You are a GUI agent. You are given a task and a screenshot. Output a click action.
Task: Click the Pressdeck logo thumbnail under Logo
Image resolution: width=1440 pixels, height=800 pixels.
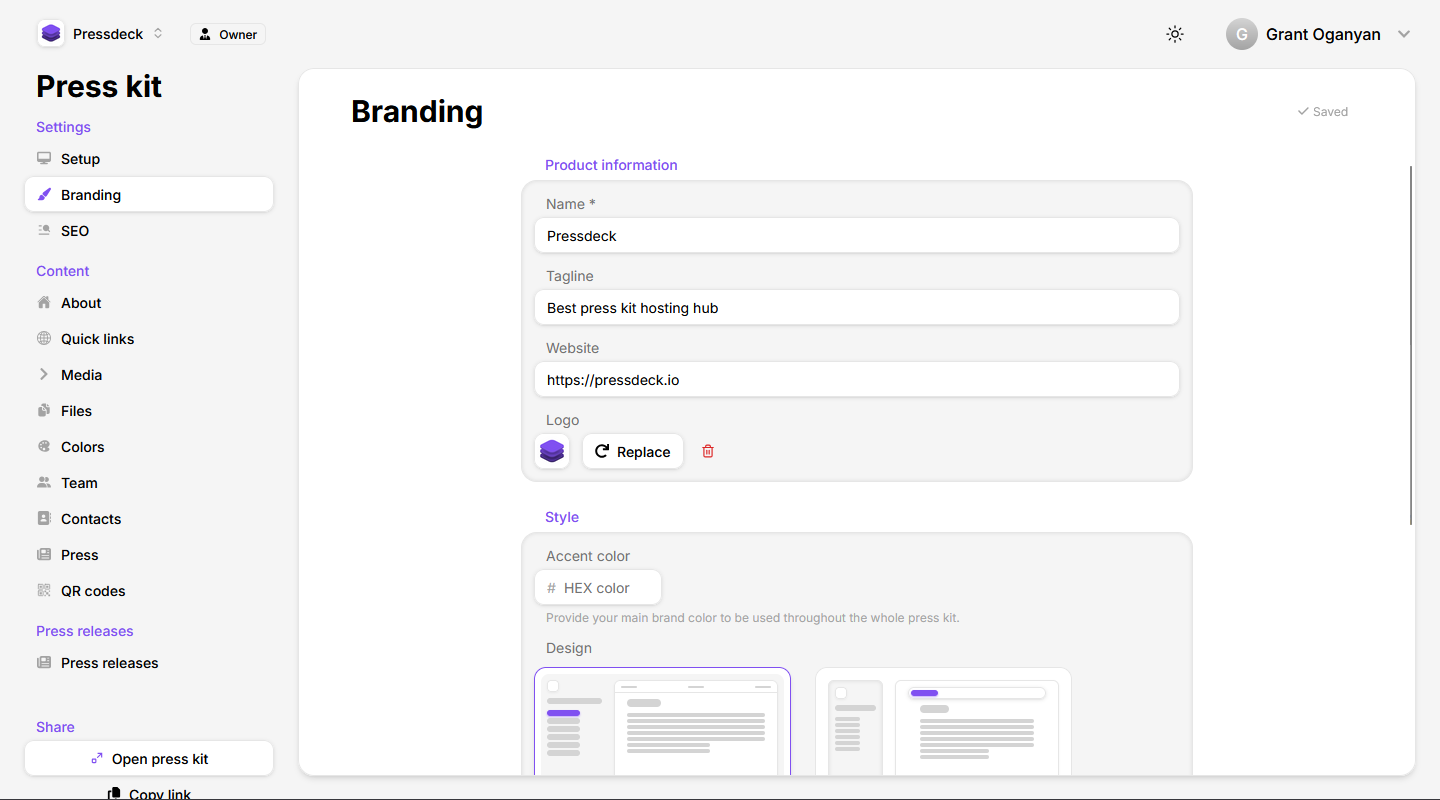click(x=552, y=451)
